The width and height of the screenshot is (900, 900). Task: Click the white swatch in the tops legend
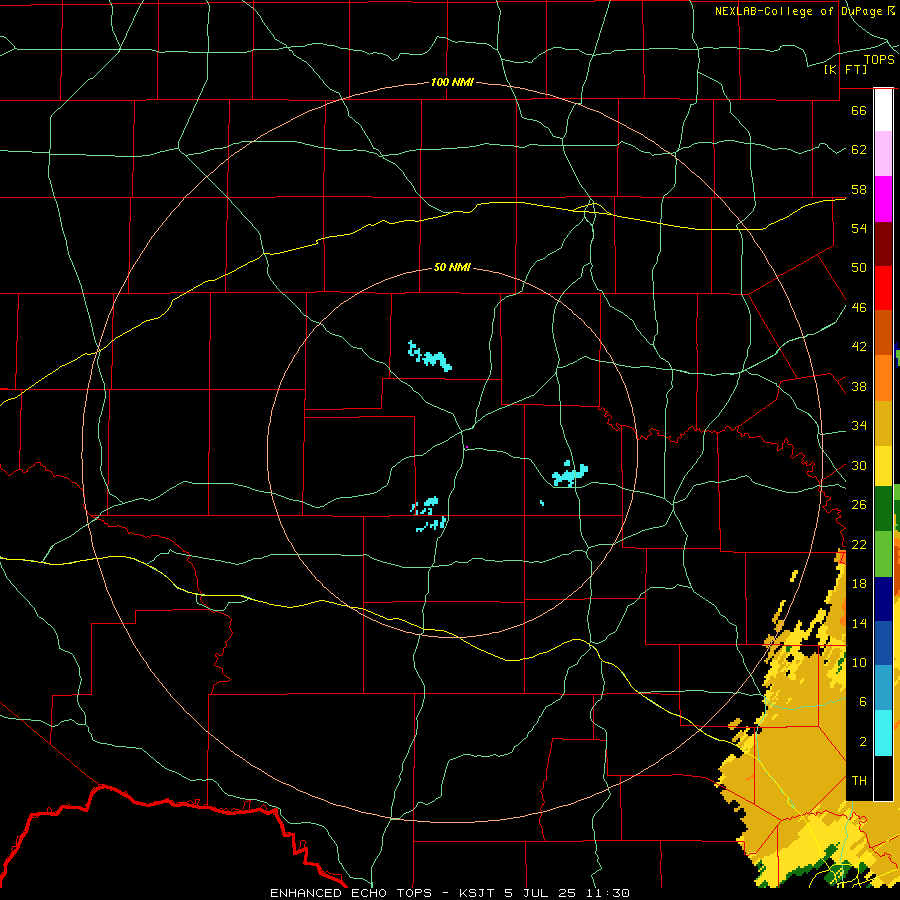click(883, 110)
